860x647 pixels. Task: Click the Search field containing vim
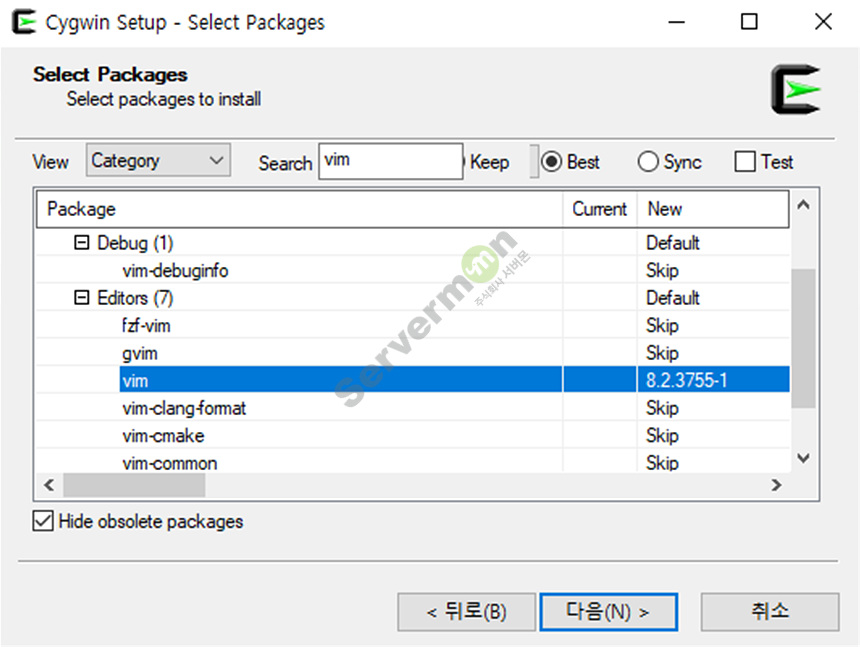pos(391,161)
